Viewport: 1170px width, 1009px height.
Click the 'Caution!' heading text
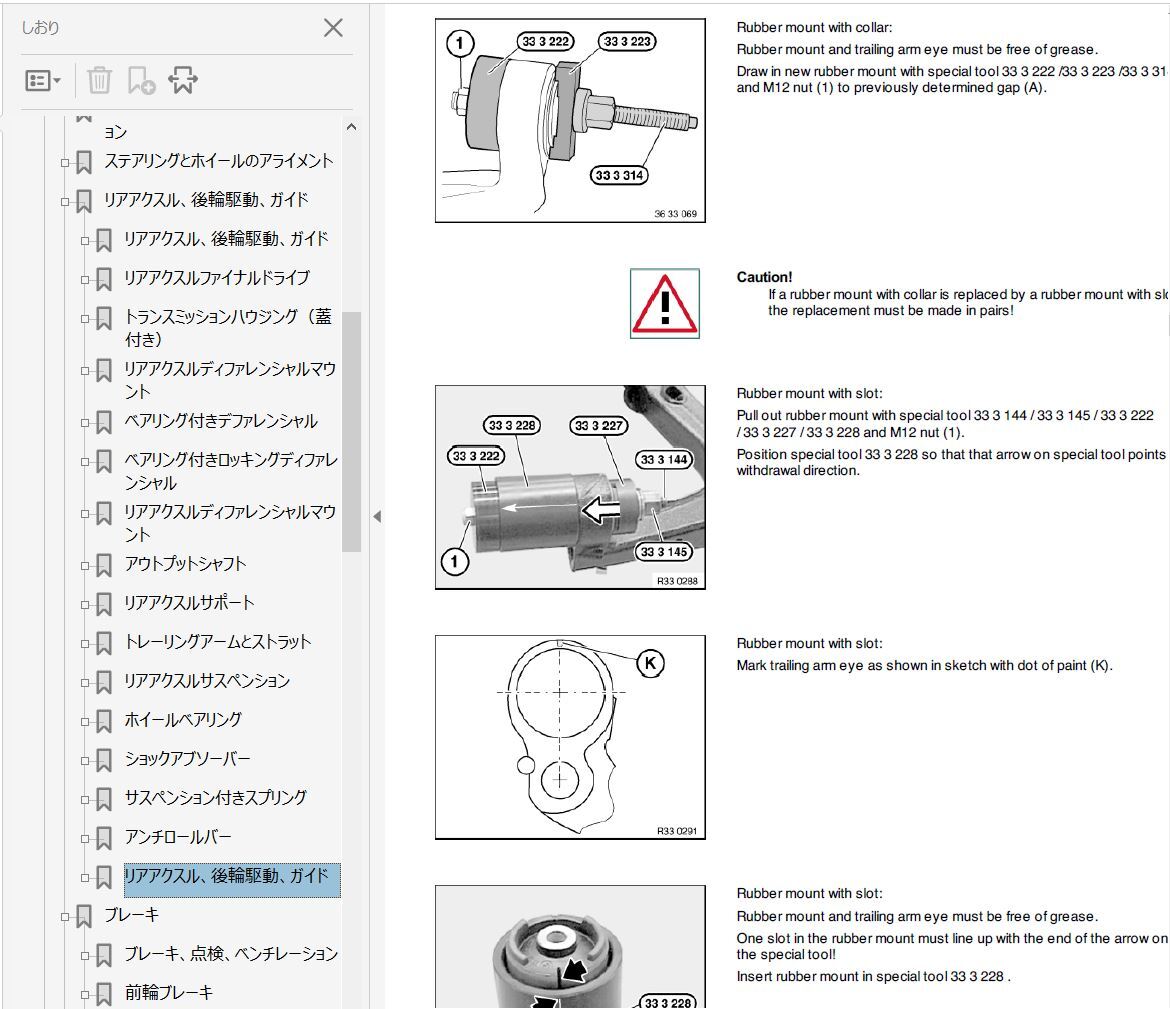[x=764, y=277]
